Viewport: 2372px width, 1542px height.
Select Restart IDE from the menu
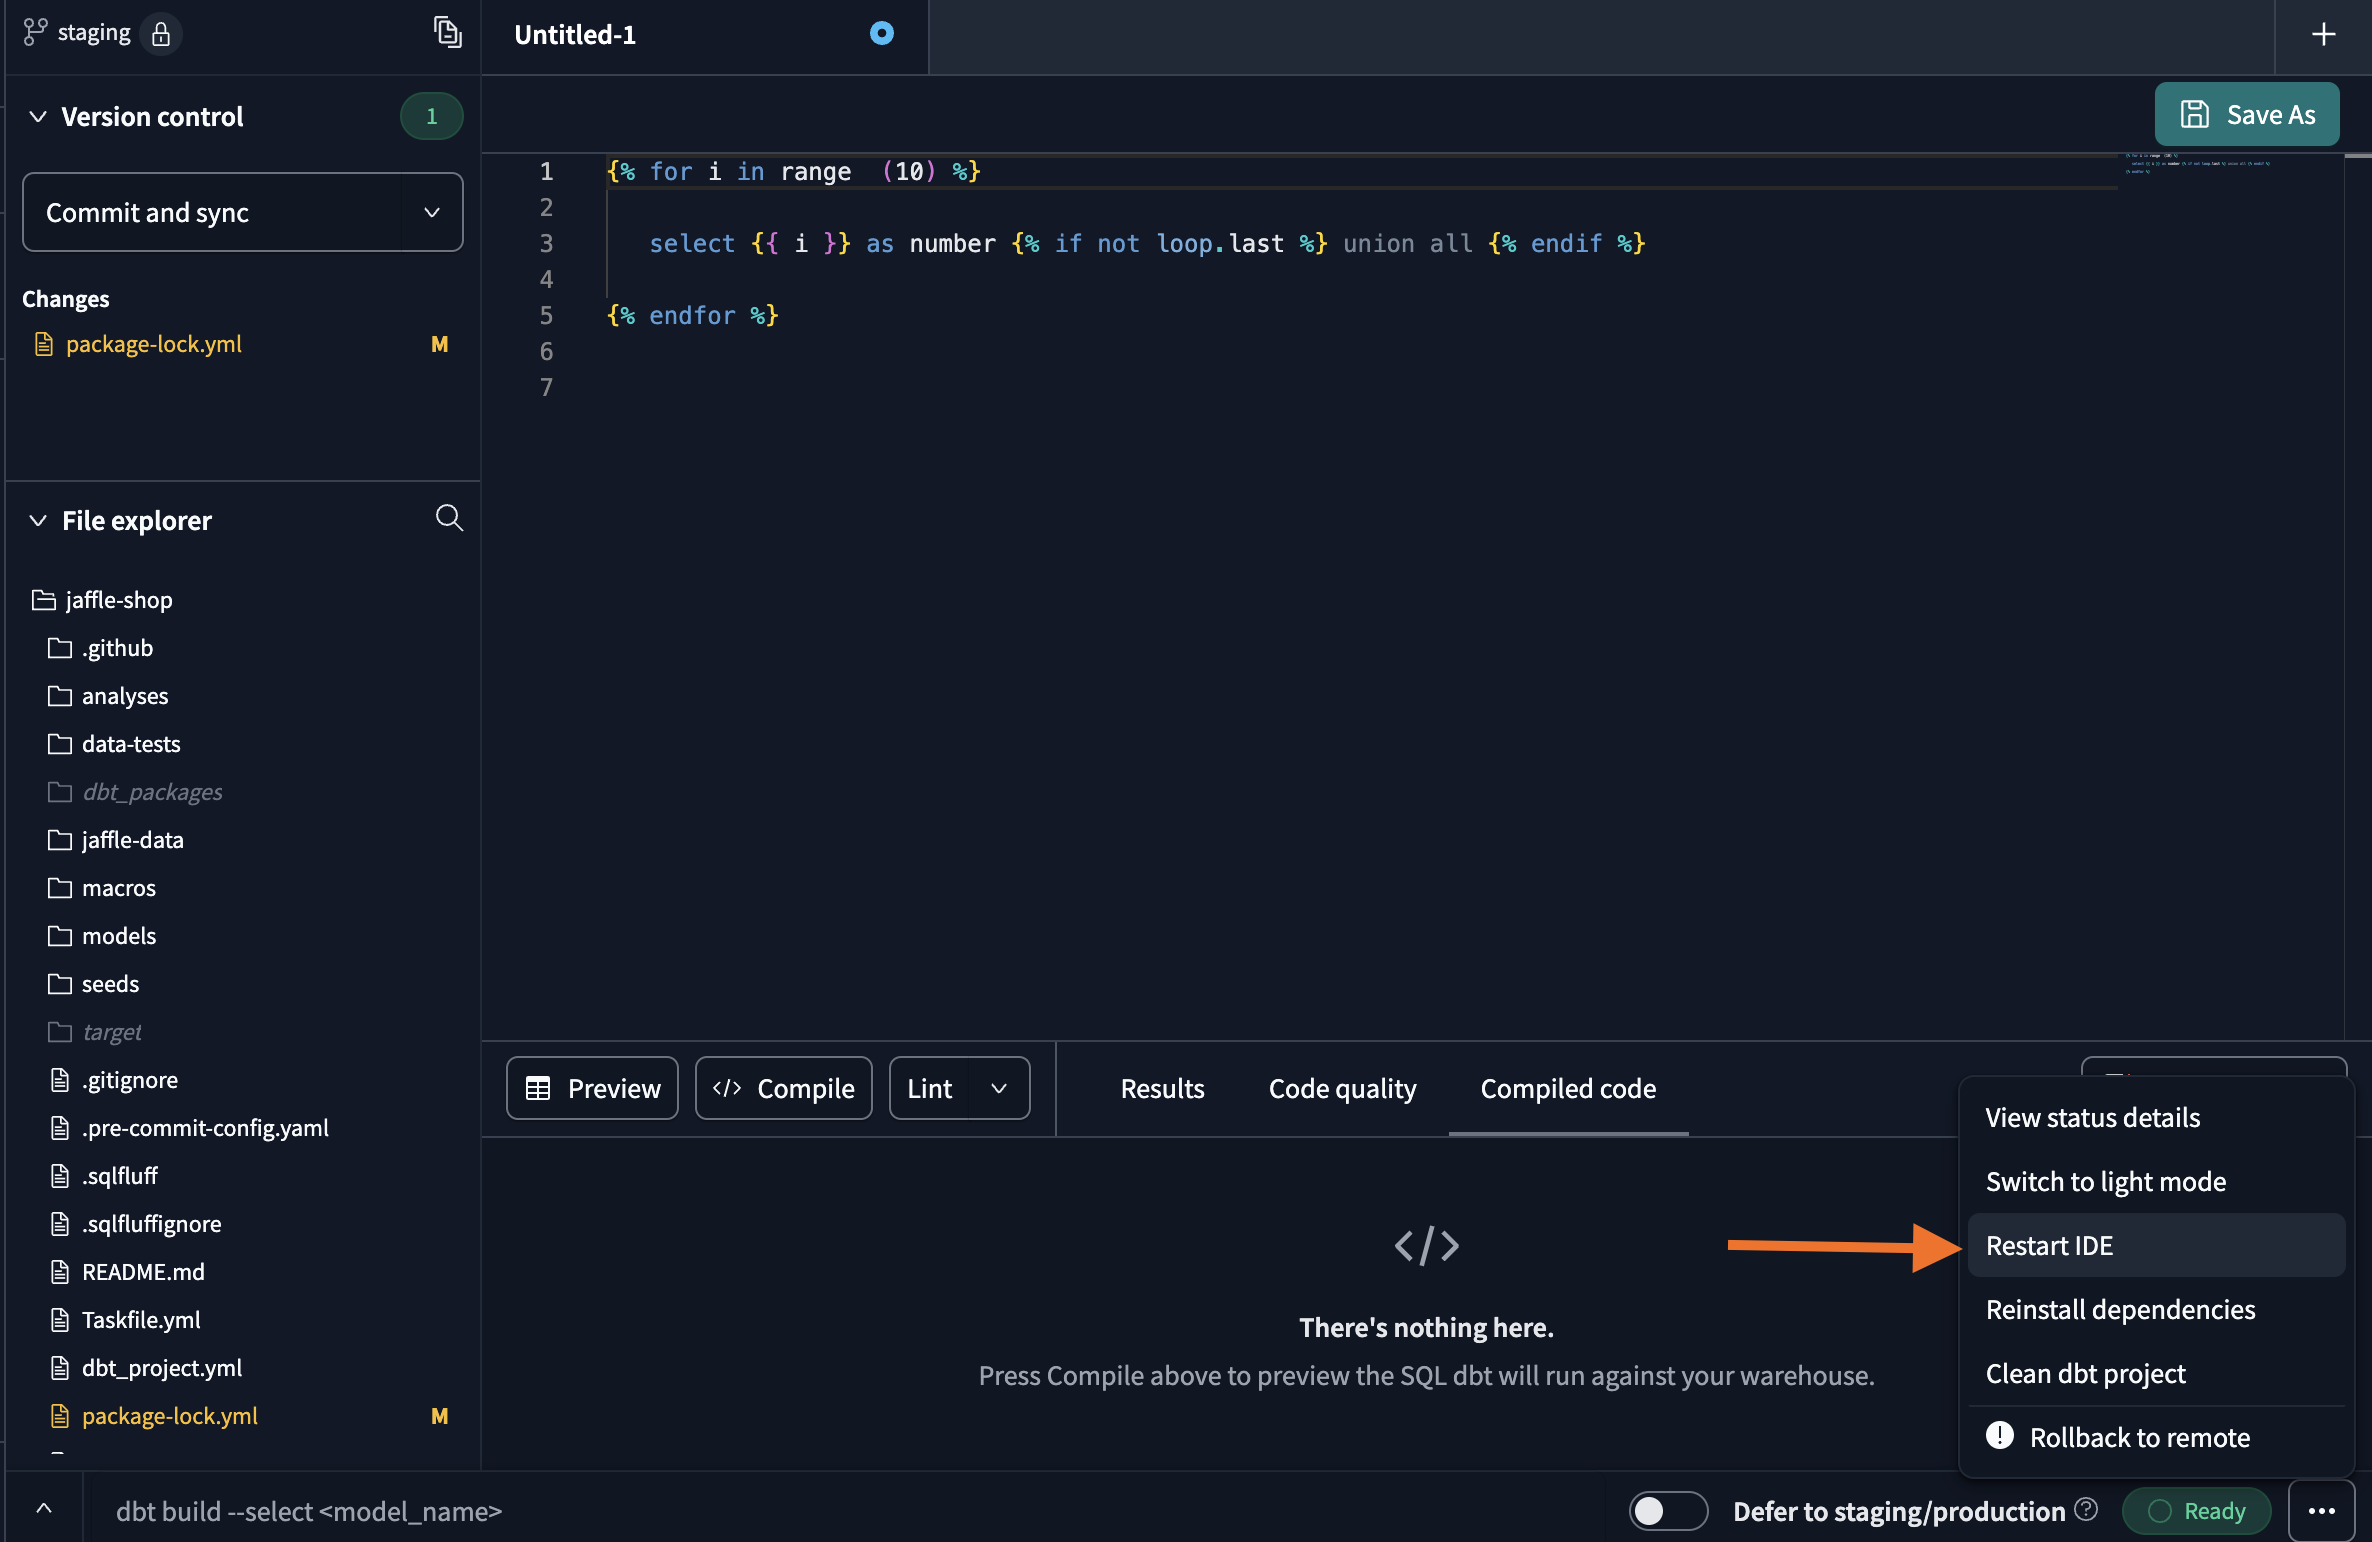click(x=2049, y=1245)
